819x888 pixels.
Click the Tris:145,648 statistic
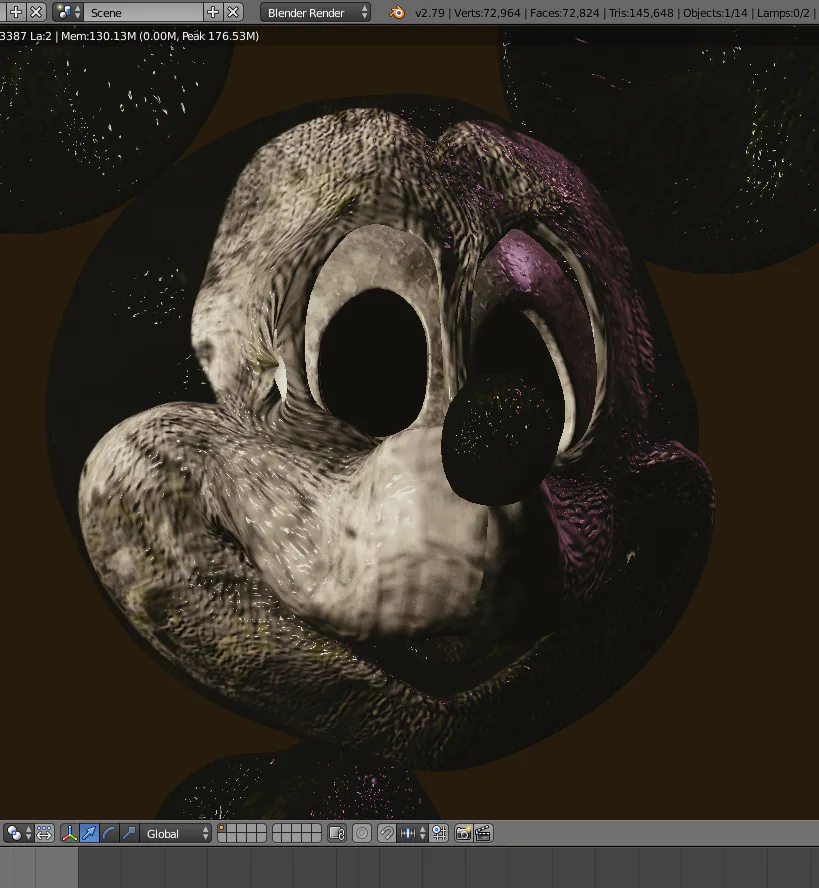(641, 12)
